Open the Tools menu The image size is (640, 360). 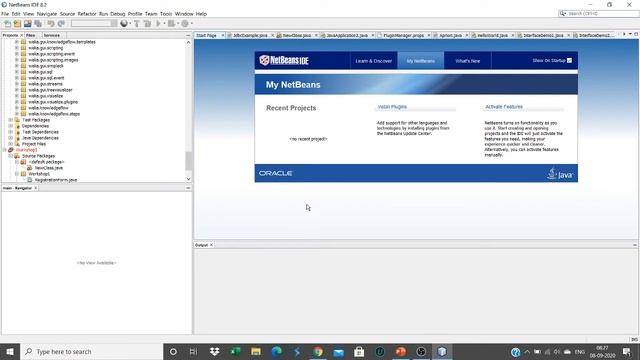166,14
